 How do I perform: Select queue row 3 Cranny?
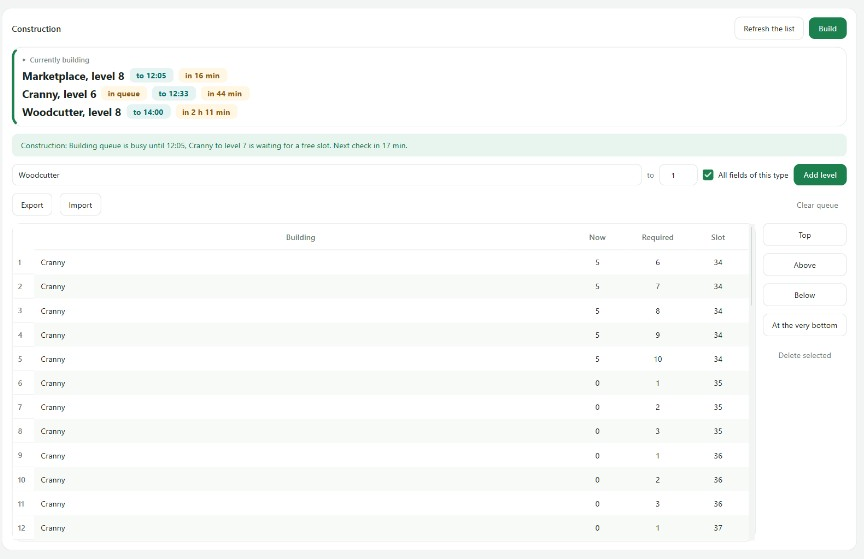coord(381,311)
